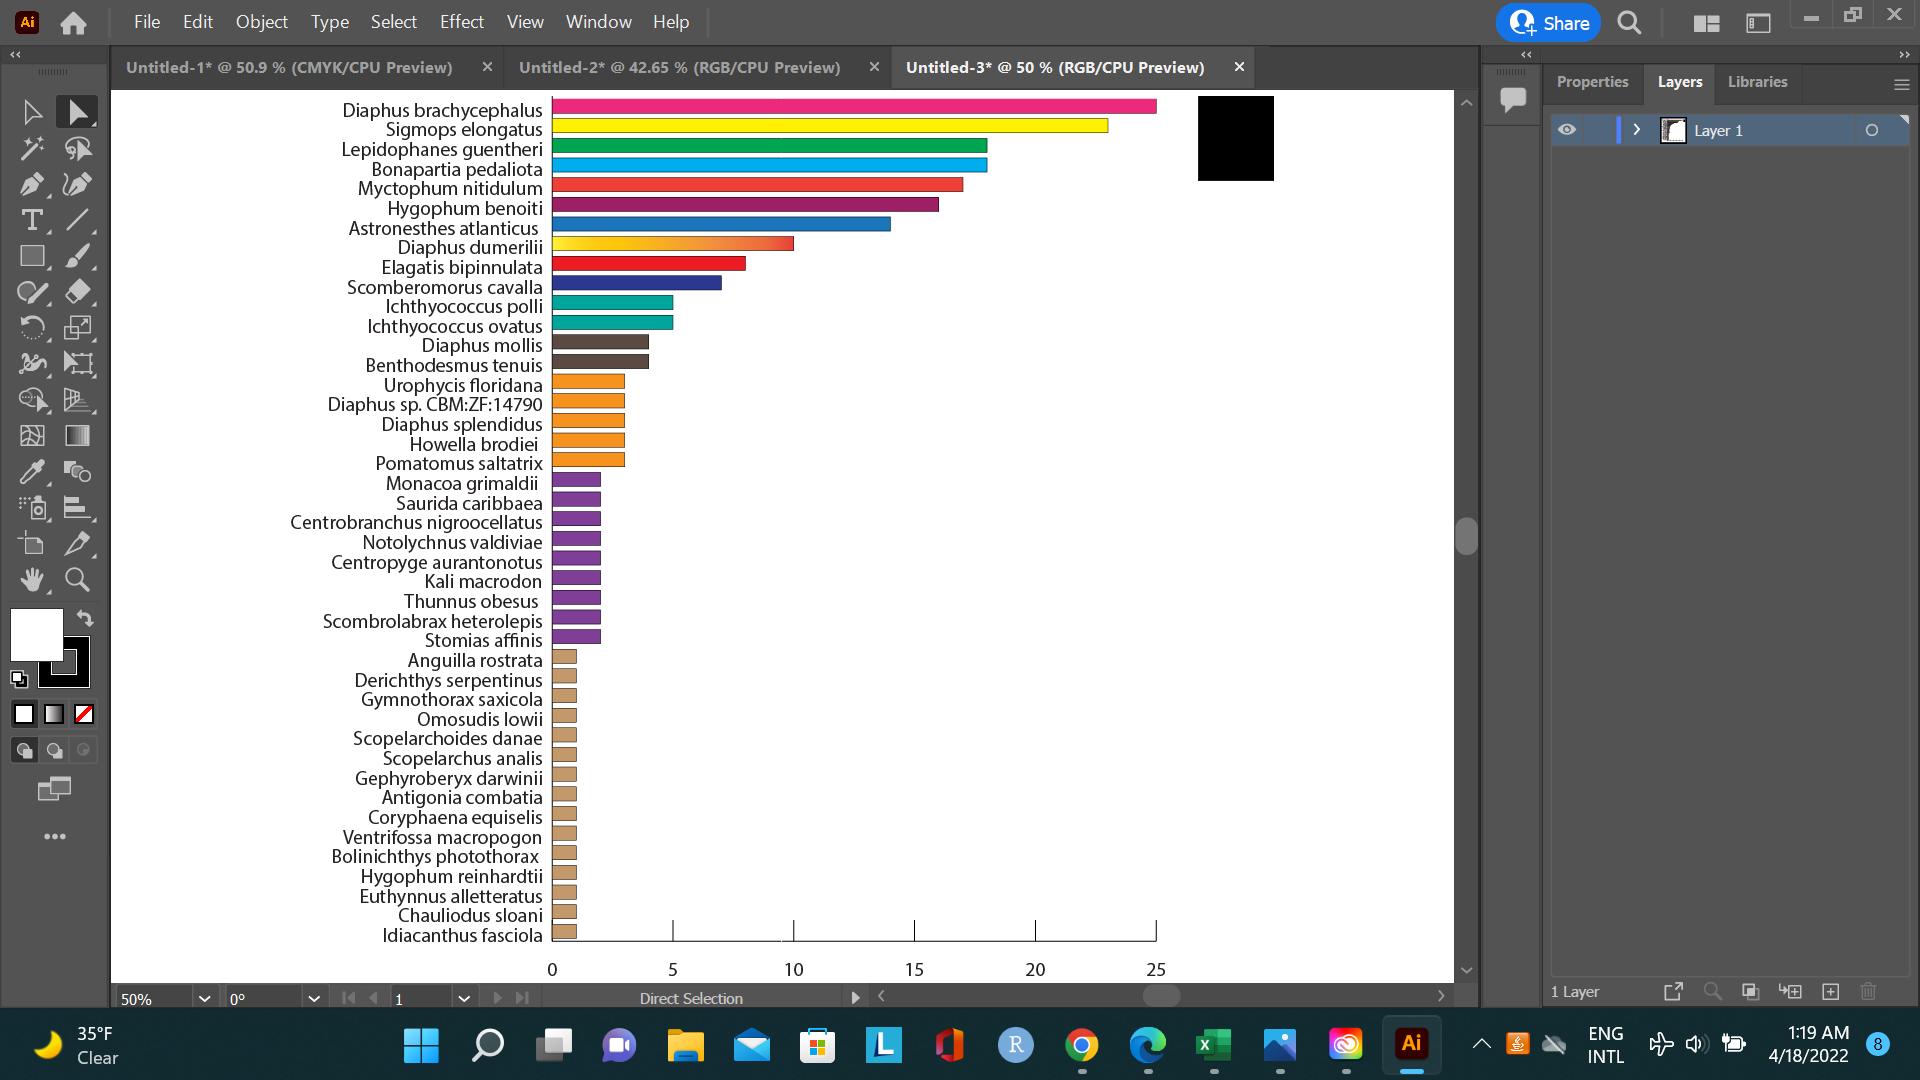
Task: Select the Gradient tool
Action: tap(77, 436)
